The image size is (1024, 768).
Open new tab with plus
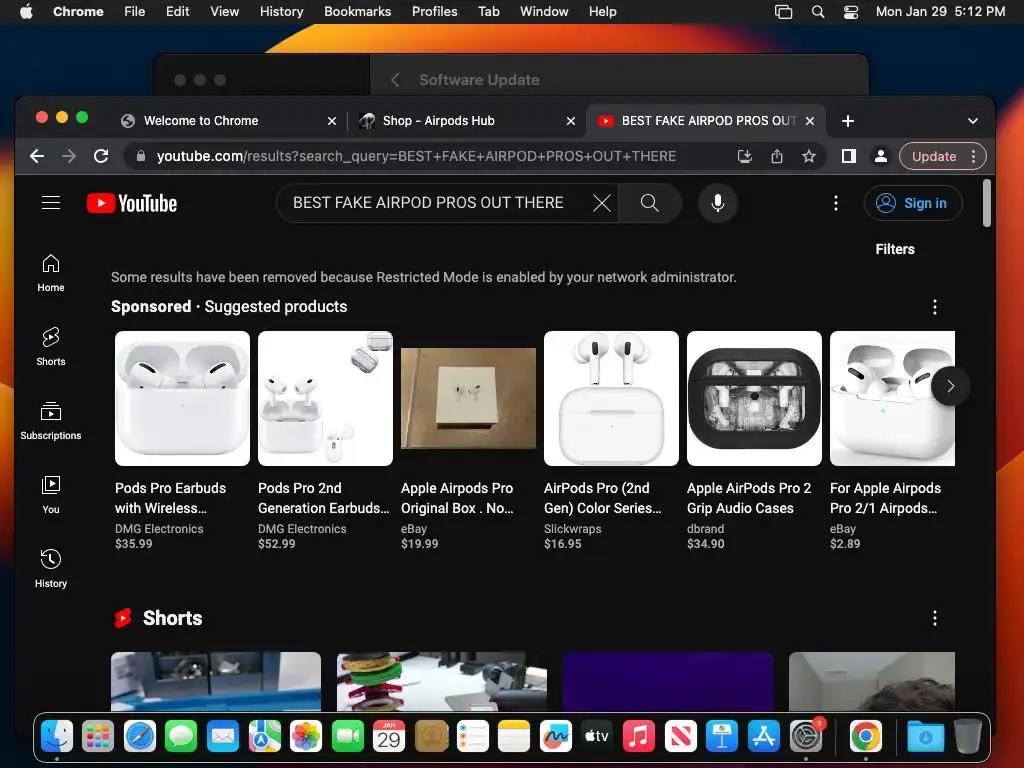pyautogui.click(x=848, y=121)
